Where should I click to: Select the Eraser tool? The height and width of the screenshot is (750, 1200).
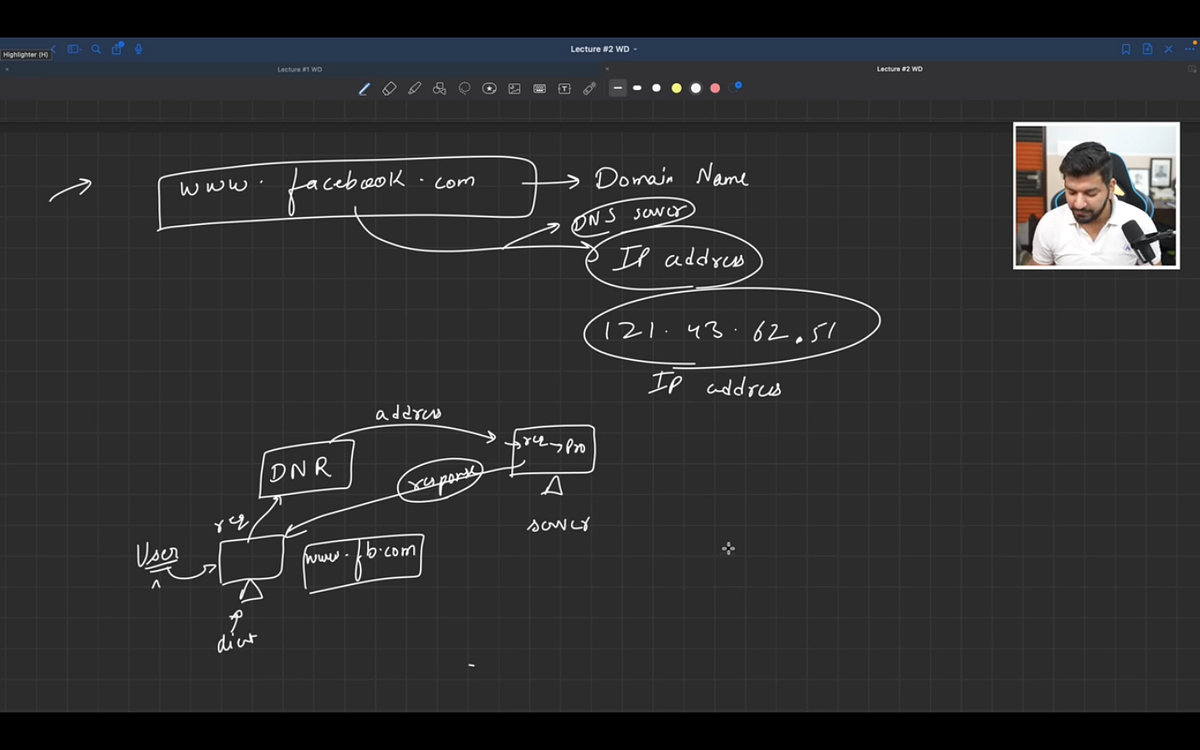click(x=389, y=88)
